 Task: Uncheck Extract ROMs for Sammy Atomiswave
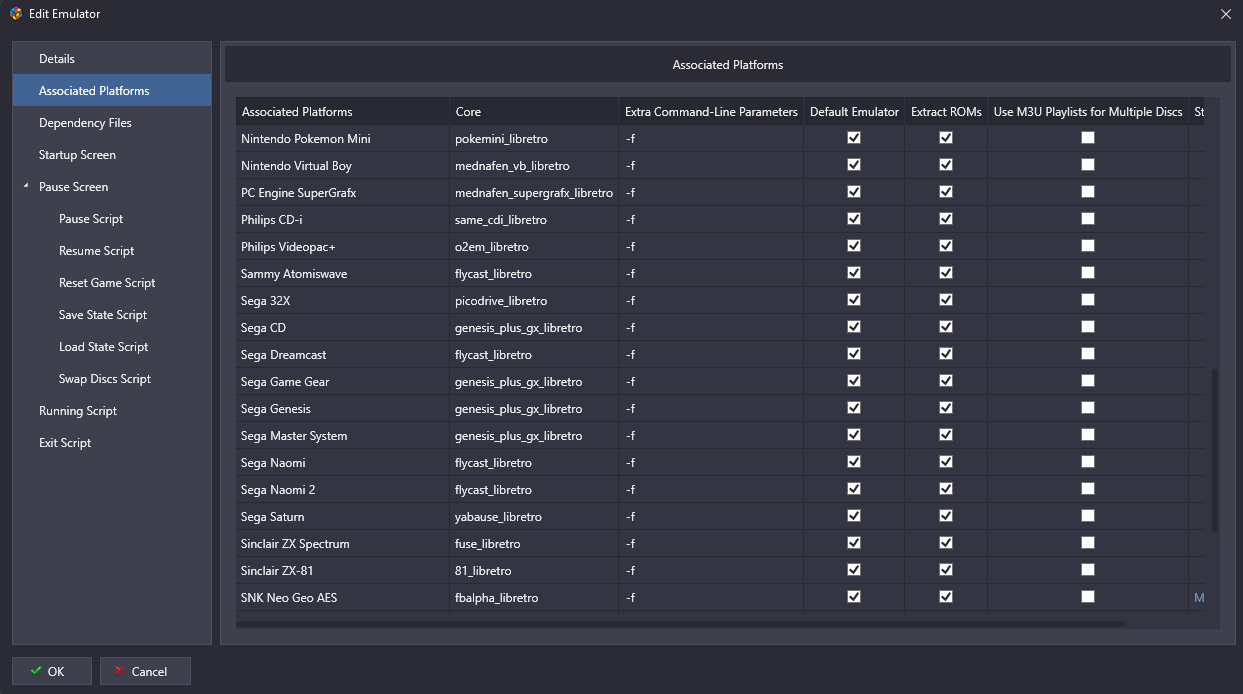(x=946, y=273)
